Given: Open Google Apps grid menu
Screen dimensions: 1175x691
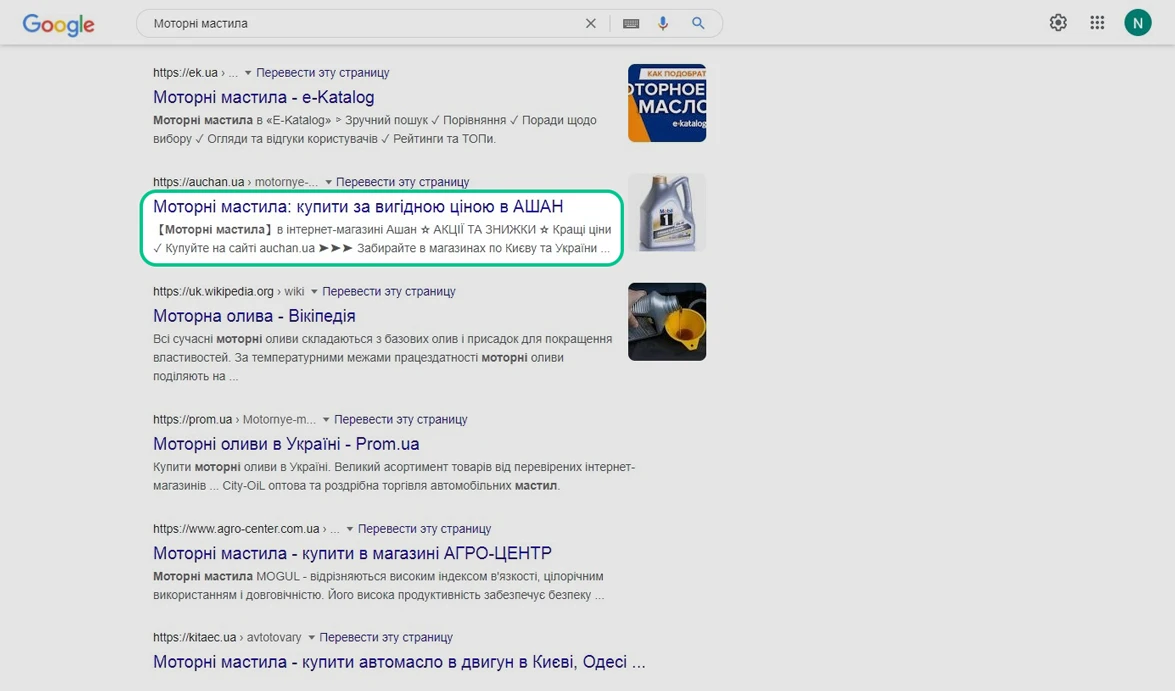Looking at the screenshot, I should click(x=1097, y=21).
